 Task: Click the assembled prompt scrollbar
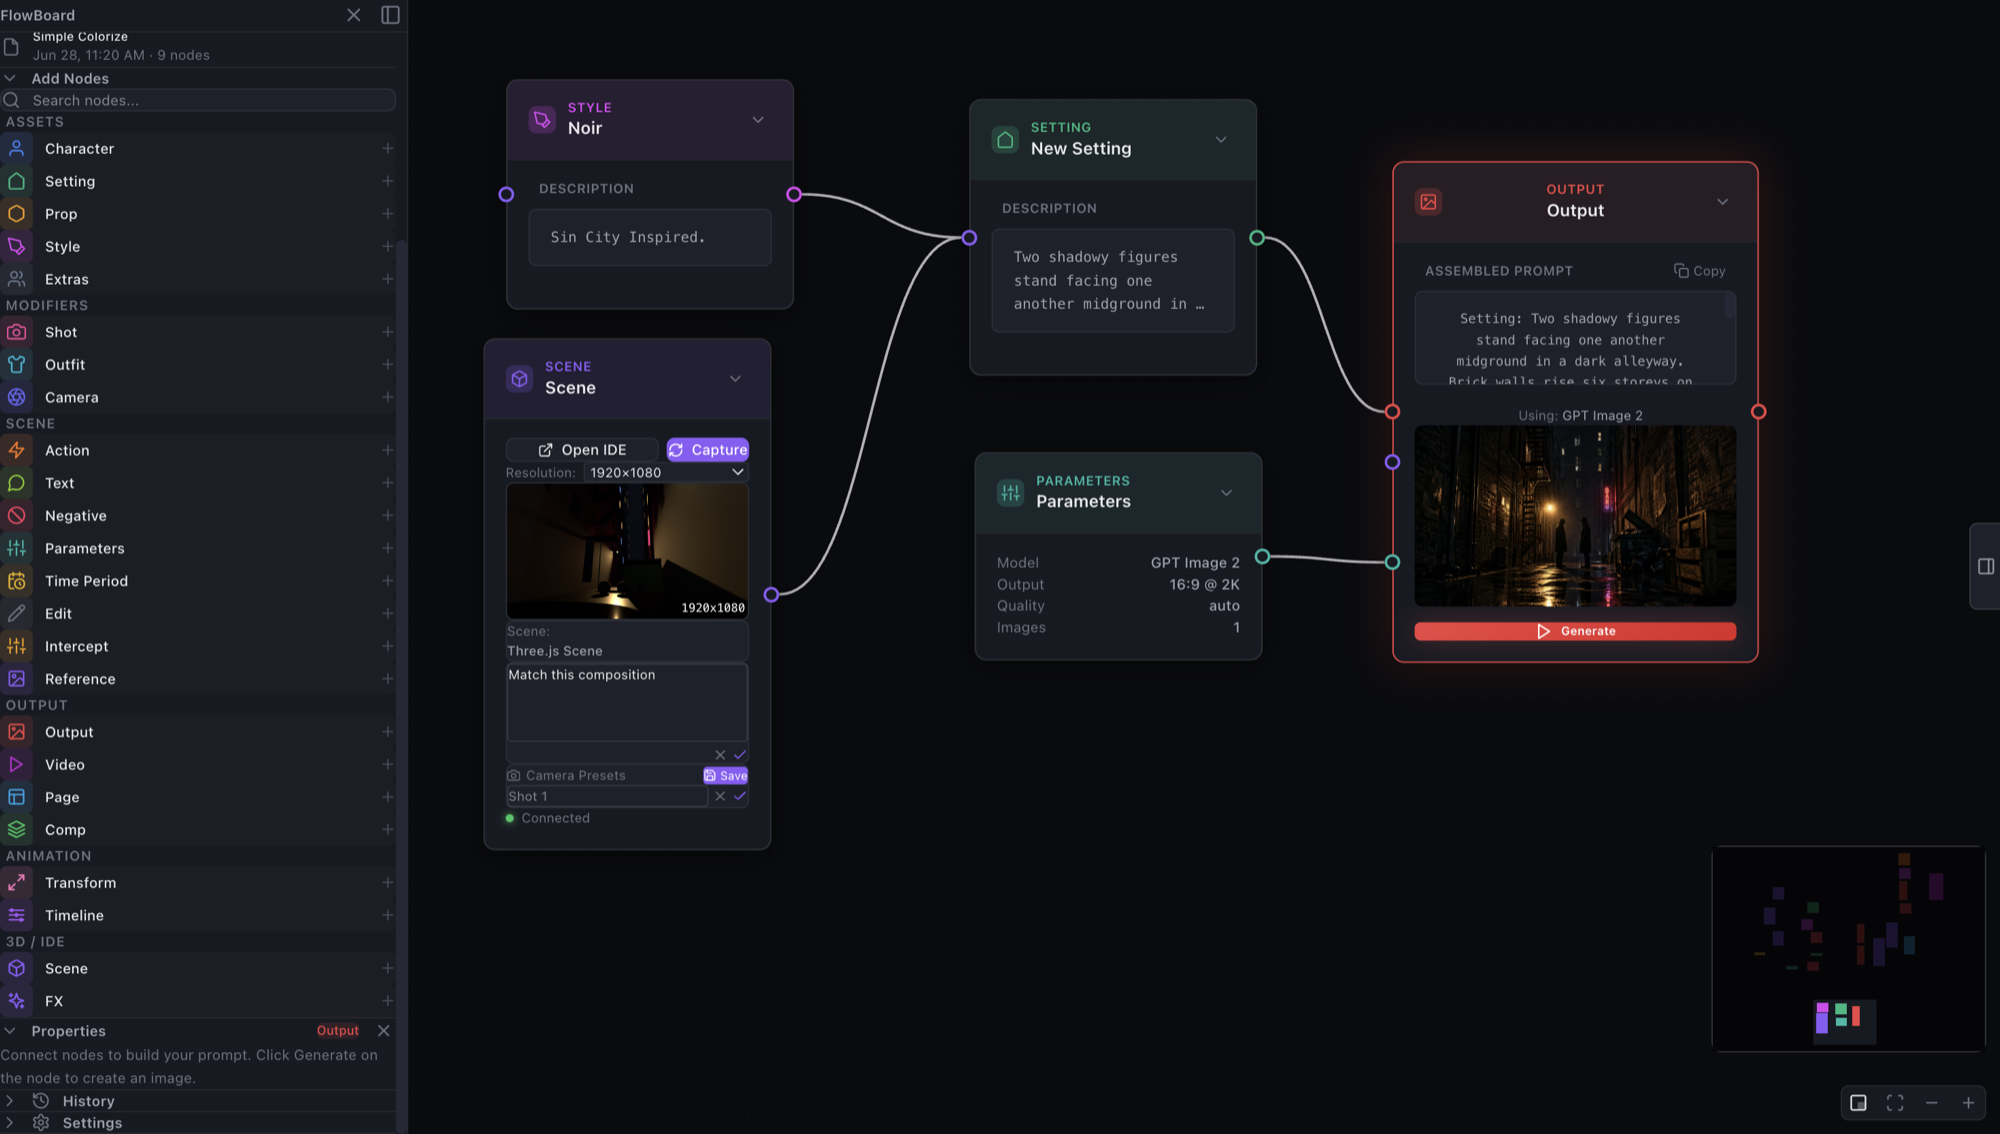(x=1730, y=306)
